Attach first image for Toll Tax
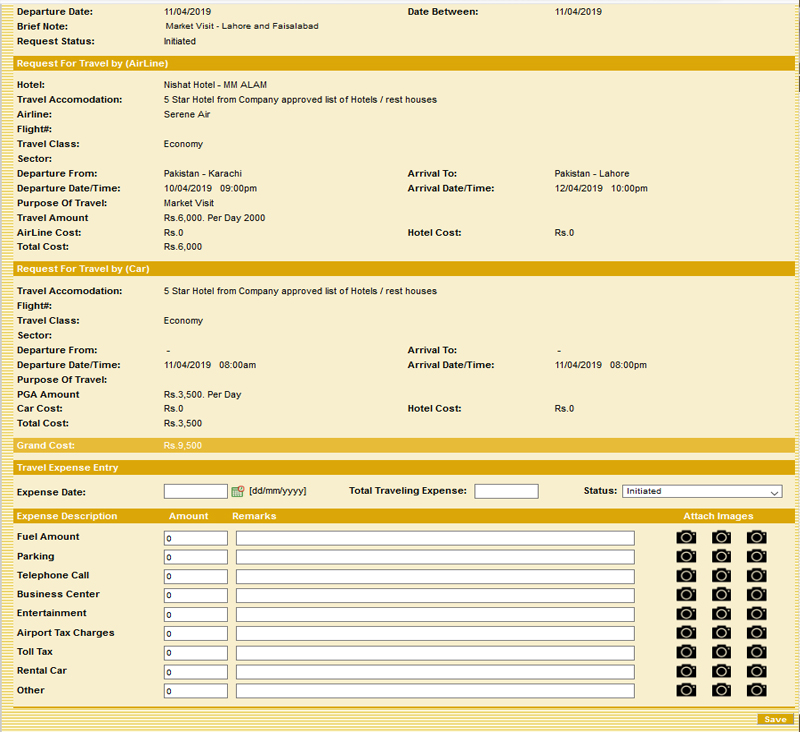 [x=686, y=652]
